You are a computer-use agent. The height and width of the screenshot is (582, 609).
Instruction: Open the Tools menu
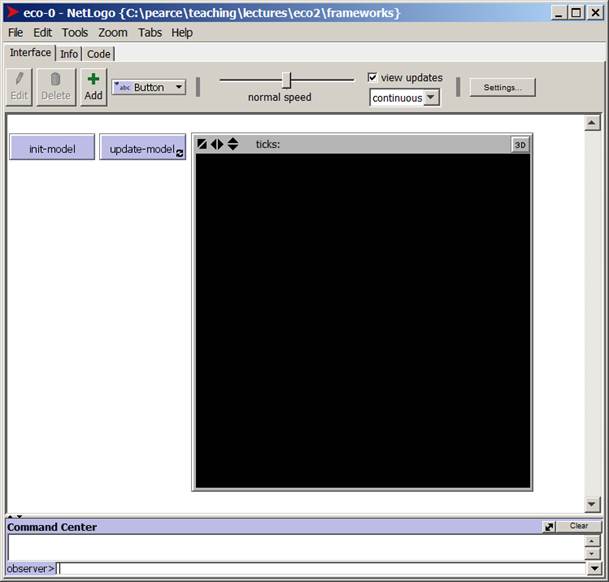pos(75,33)
